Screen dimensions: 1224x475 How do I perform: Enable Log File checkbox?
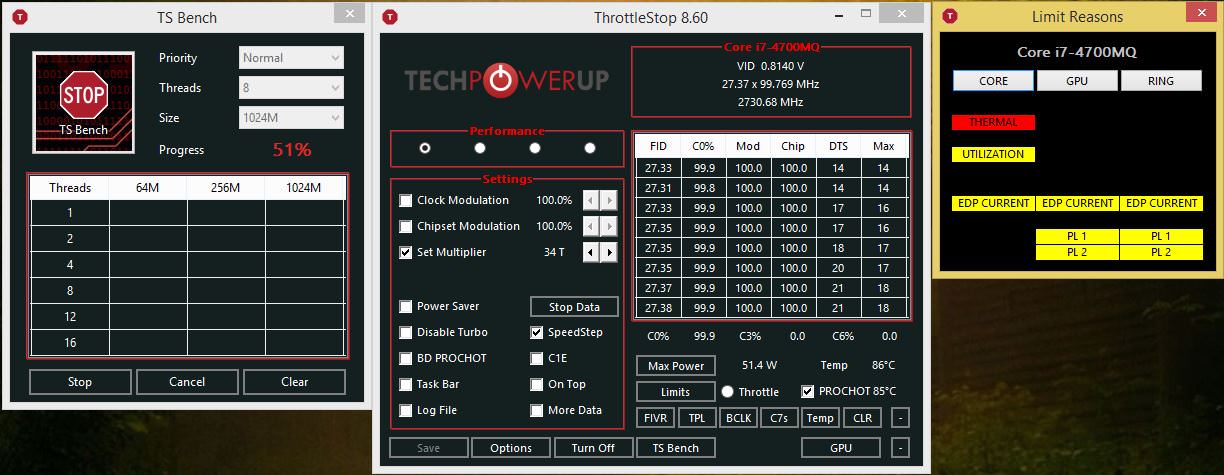[406, 410]
